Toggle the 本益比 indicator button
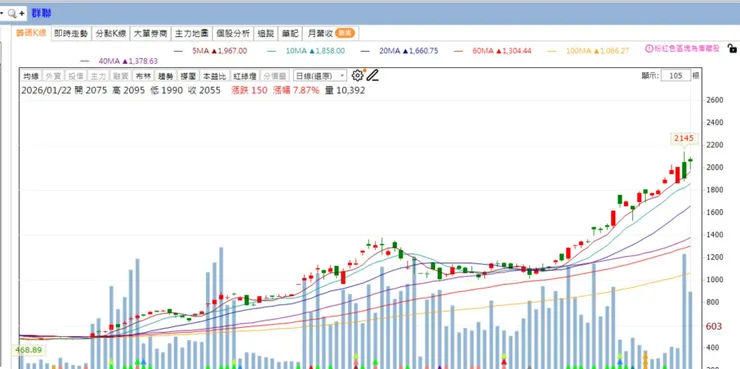Screen dimensions: 740x369 click(215, 75)
